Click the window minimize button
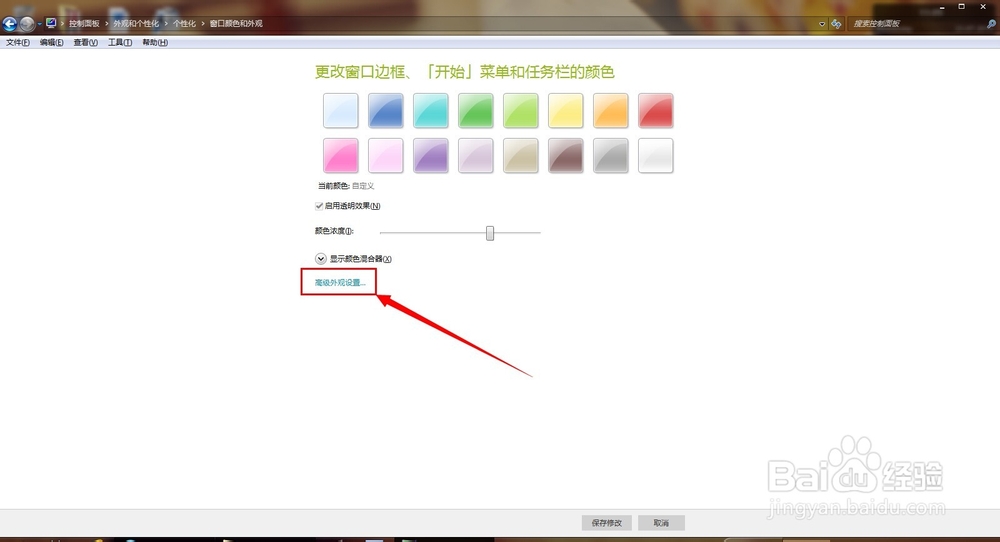This screenshot has width=1000, height=542. coord(942,7)
